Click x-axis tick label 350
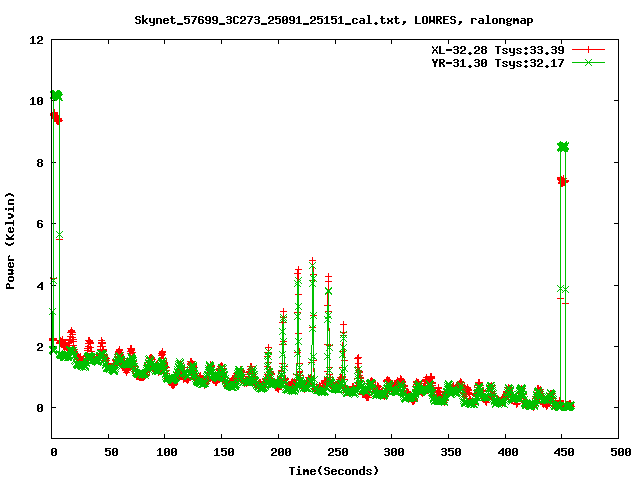Image resolution: width=640 pixels, height=480 pixels. [449, 452]
